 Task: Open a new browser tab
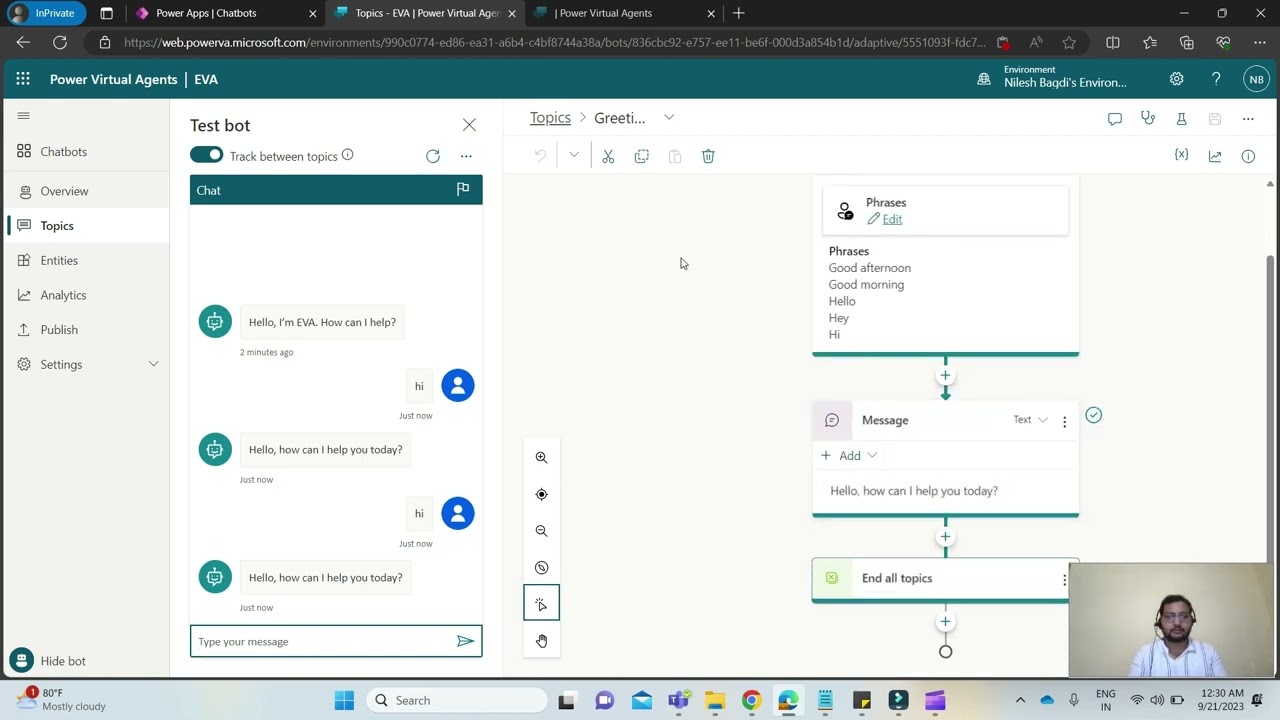(739, 13)
